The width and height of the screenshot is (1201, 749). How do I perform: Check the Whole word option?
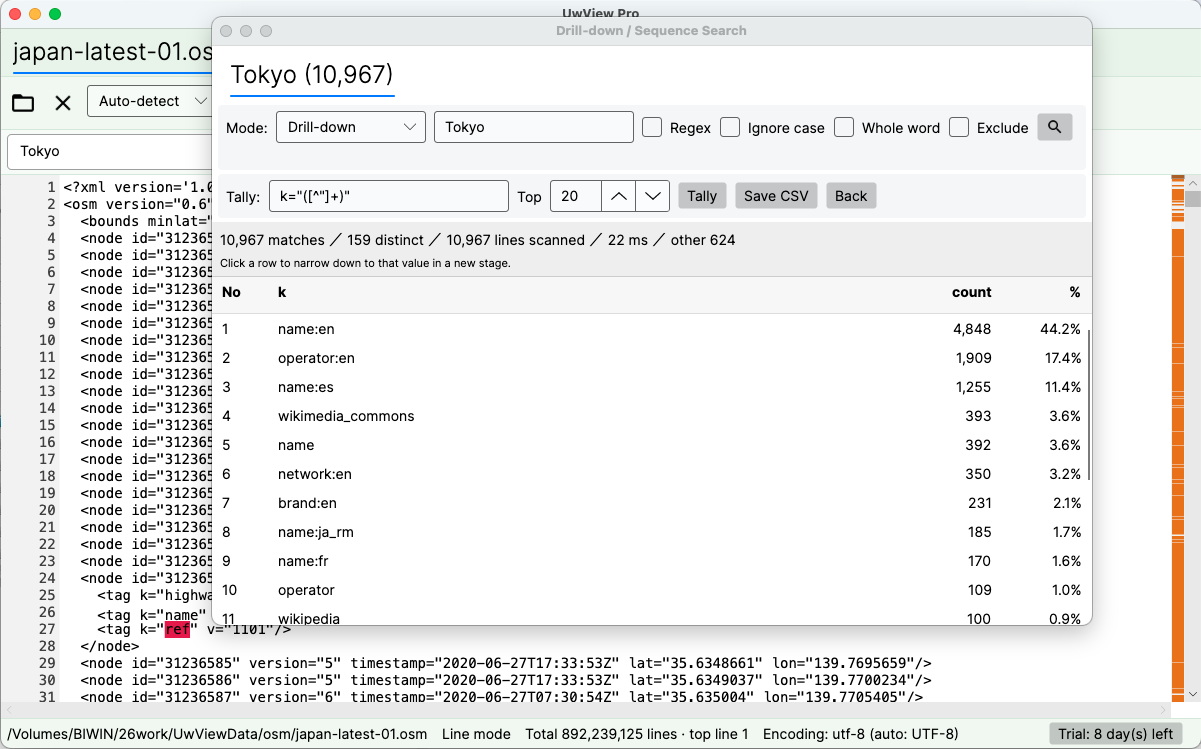pyautogui.click(x=844, y=127)
